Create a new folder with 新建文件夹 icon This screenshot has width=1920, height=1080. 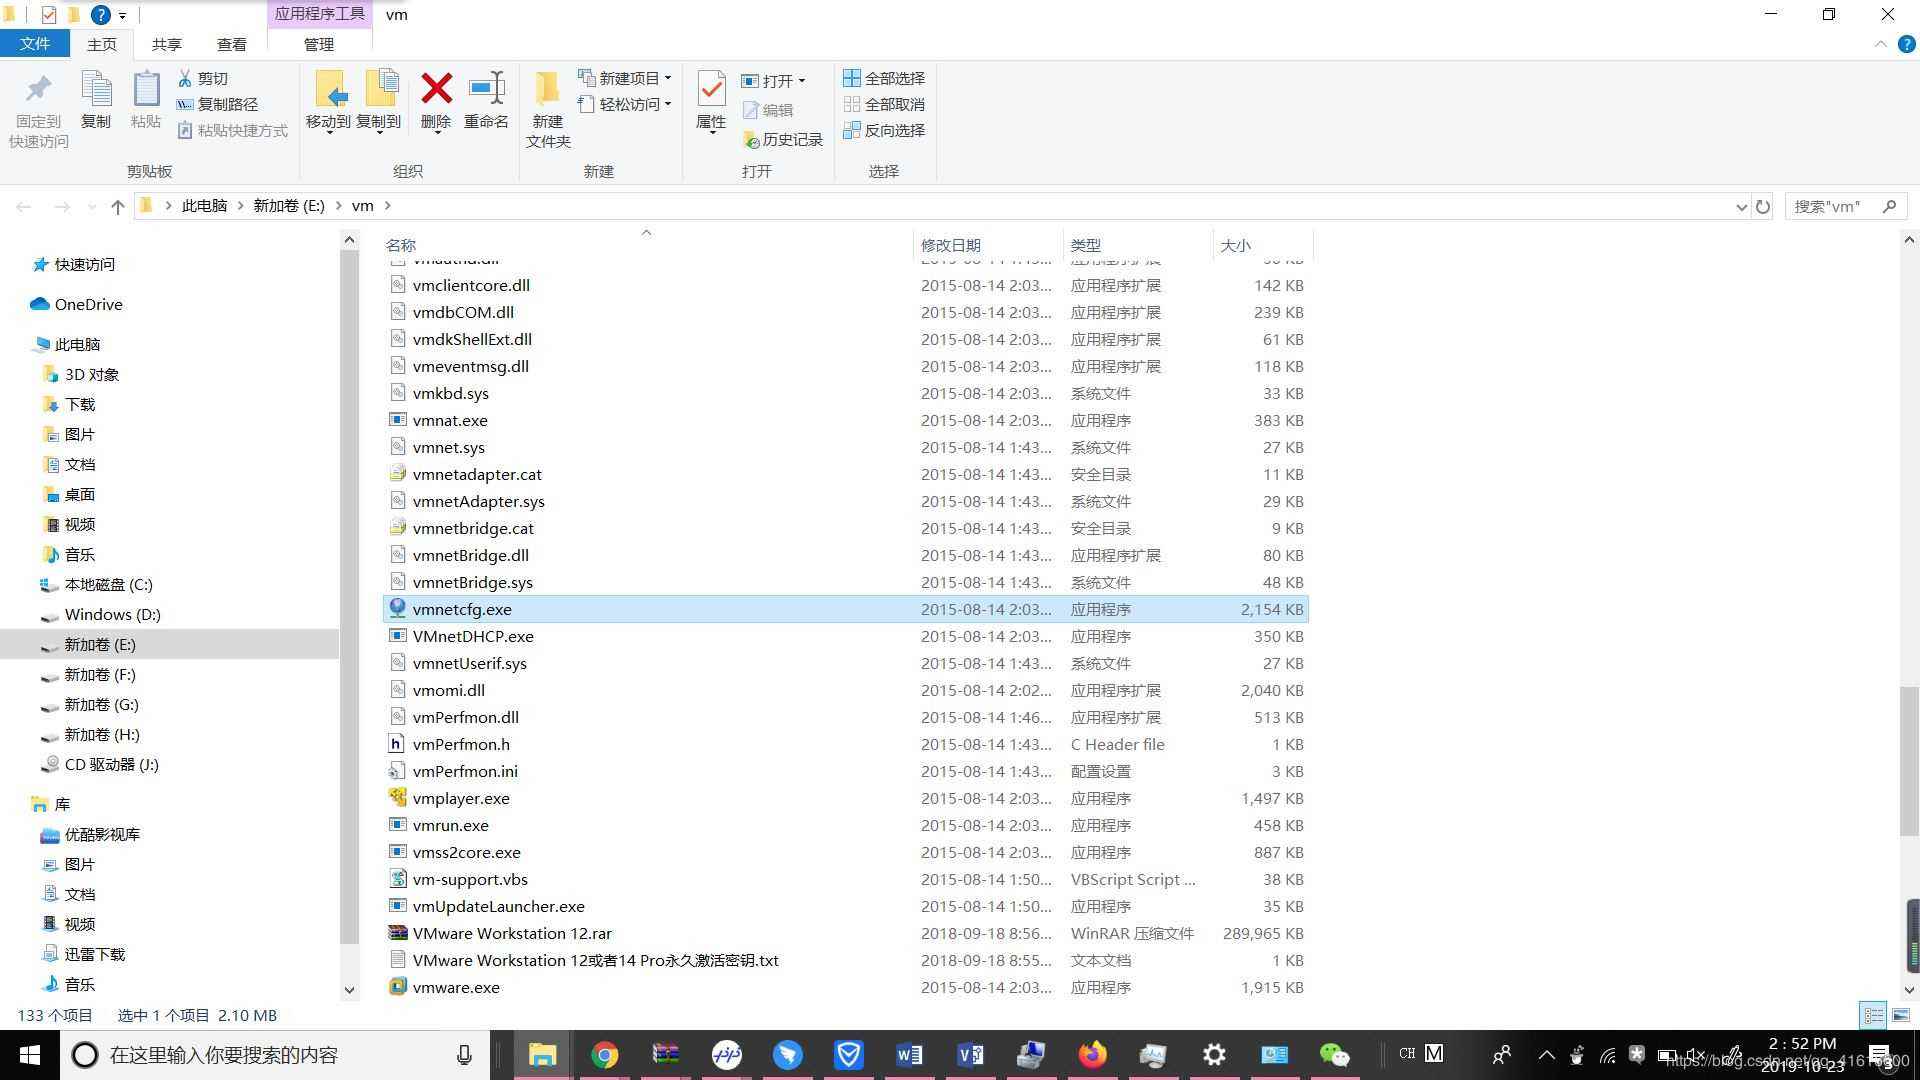pos(547,105)
